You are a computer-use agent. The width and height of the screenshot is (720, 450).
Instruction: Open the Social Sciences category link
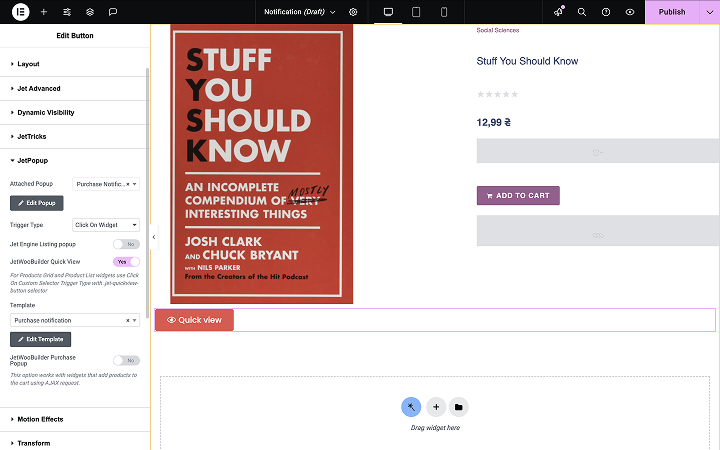(498, 30)
